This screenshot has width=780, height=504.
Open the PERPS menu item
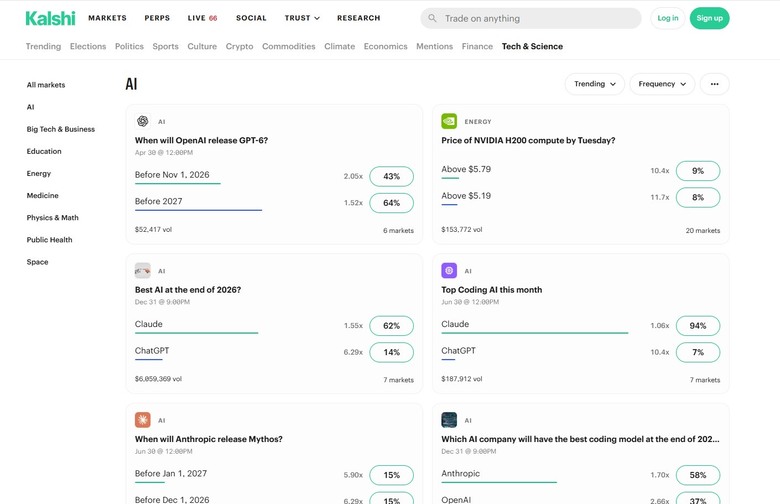(157, 18)
